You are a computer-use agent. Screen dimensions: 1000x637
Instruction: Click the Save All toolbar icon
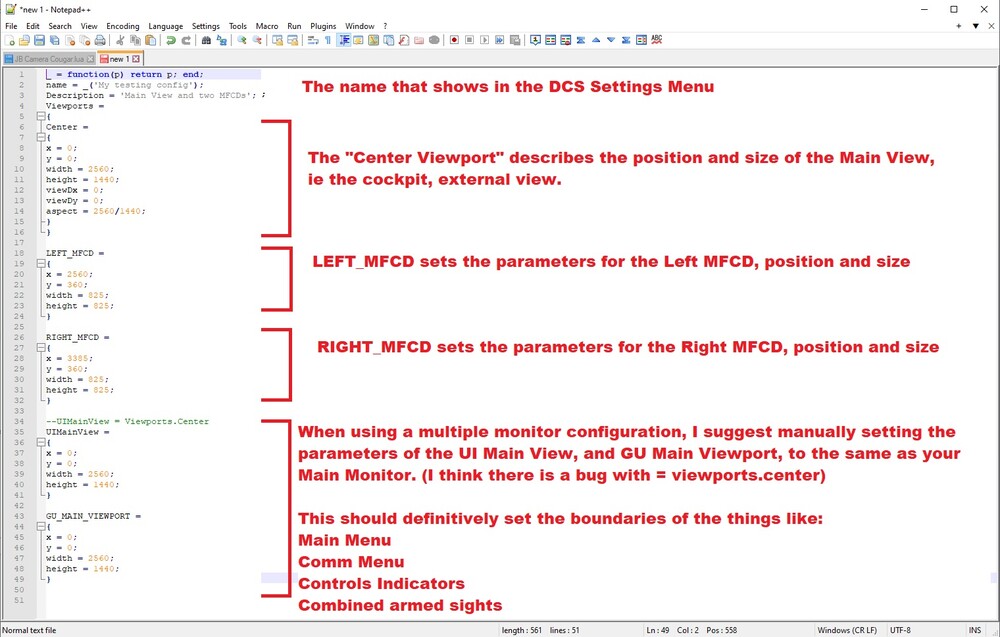(54, 40)
